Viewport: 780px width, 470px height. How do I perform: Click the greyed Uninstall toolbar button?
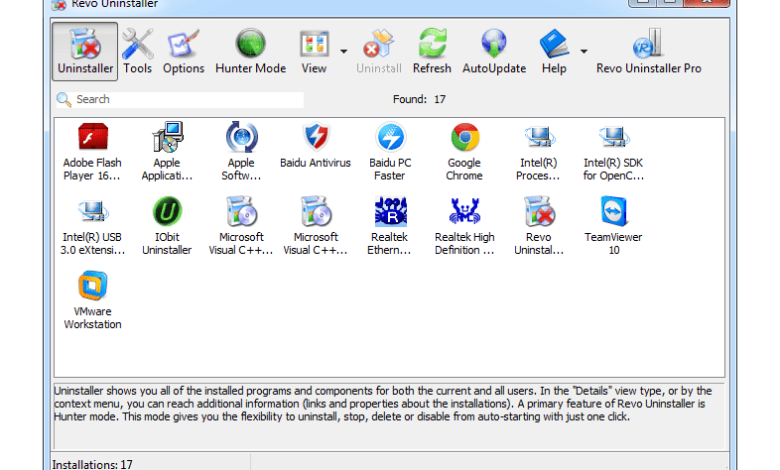pos(379,51)
